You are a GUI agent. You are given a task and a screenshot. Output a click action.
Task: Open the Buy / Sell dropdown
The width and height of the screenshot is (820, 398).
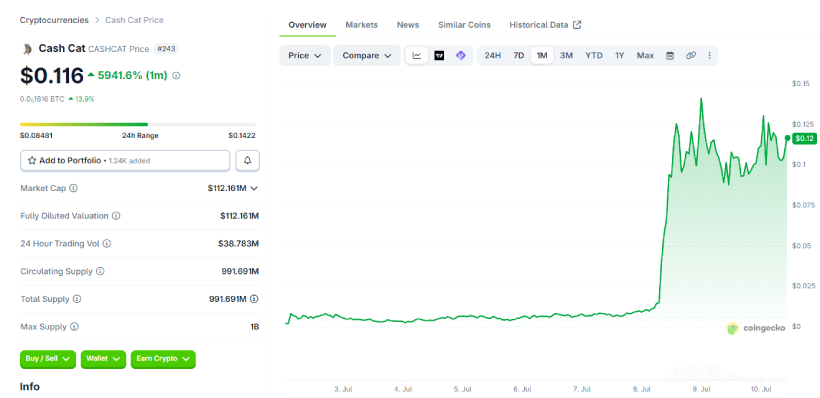(48, 359)
